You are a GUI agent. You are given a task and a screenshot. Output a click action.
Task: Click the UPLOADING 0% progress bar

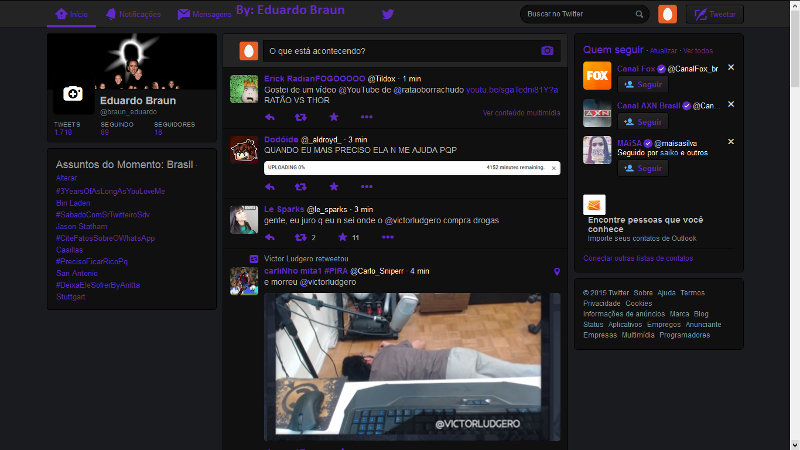[x=412, y=168]
